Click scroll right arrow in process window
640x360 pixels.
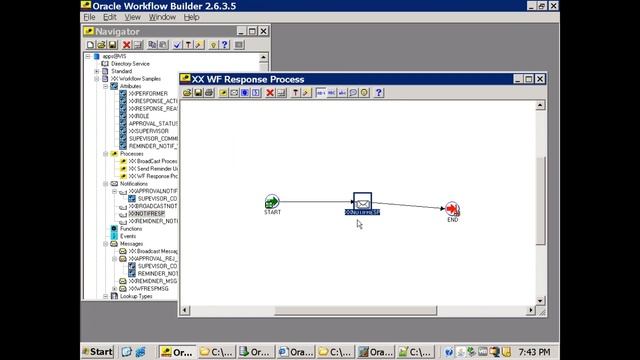click(530, 311)
